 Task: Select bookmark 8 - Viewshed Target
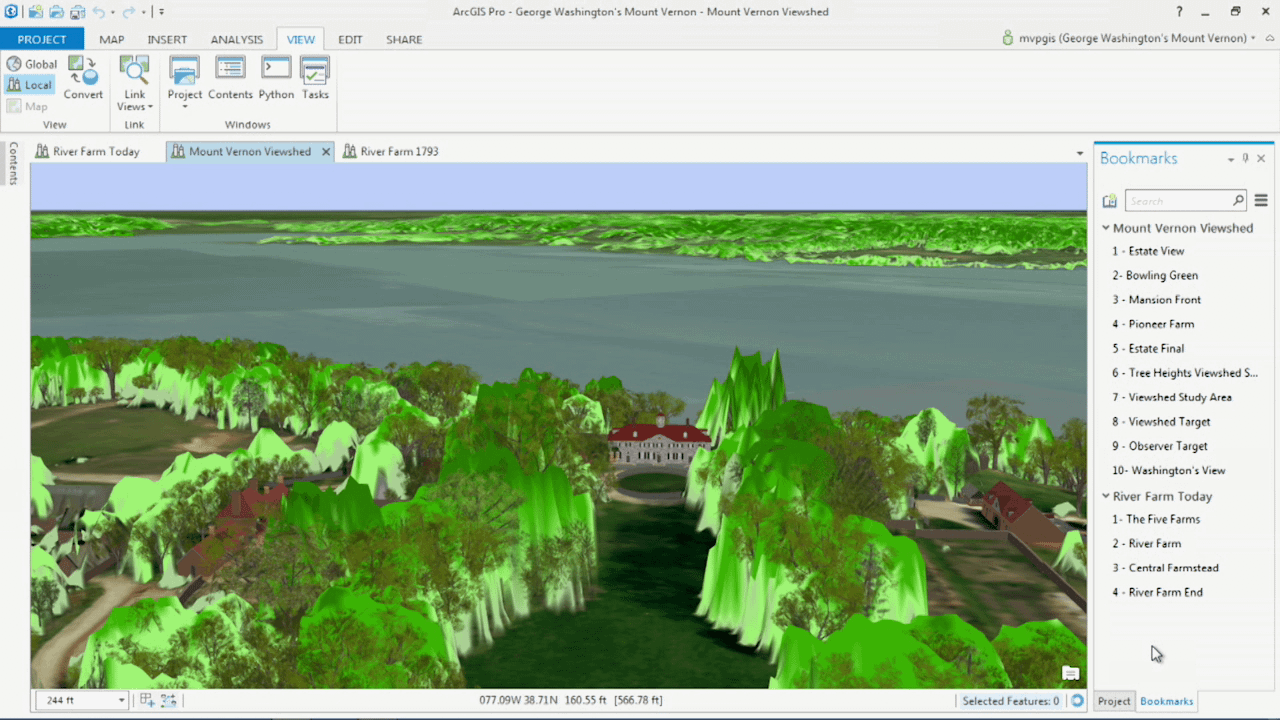[1161, 422]
